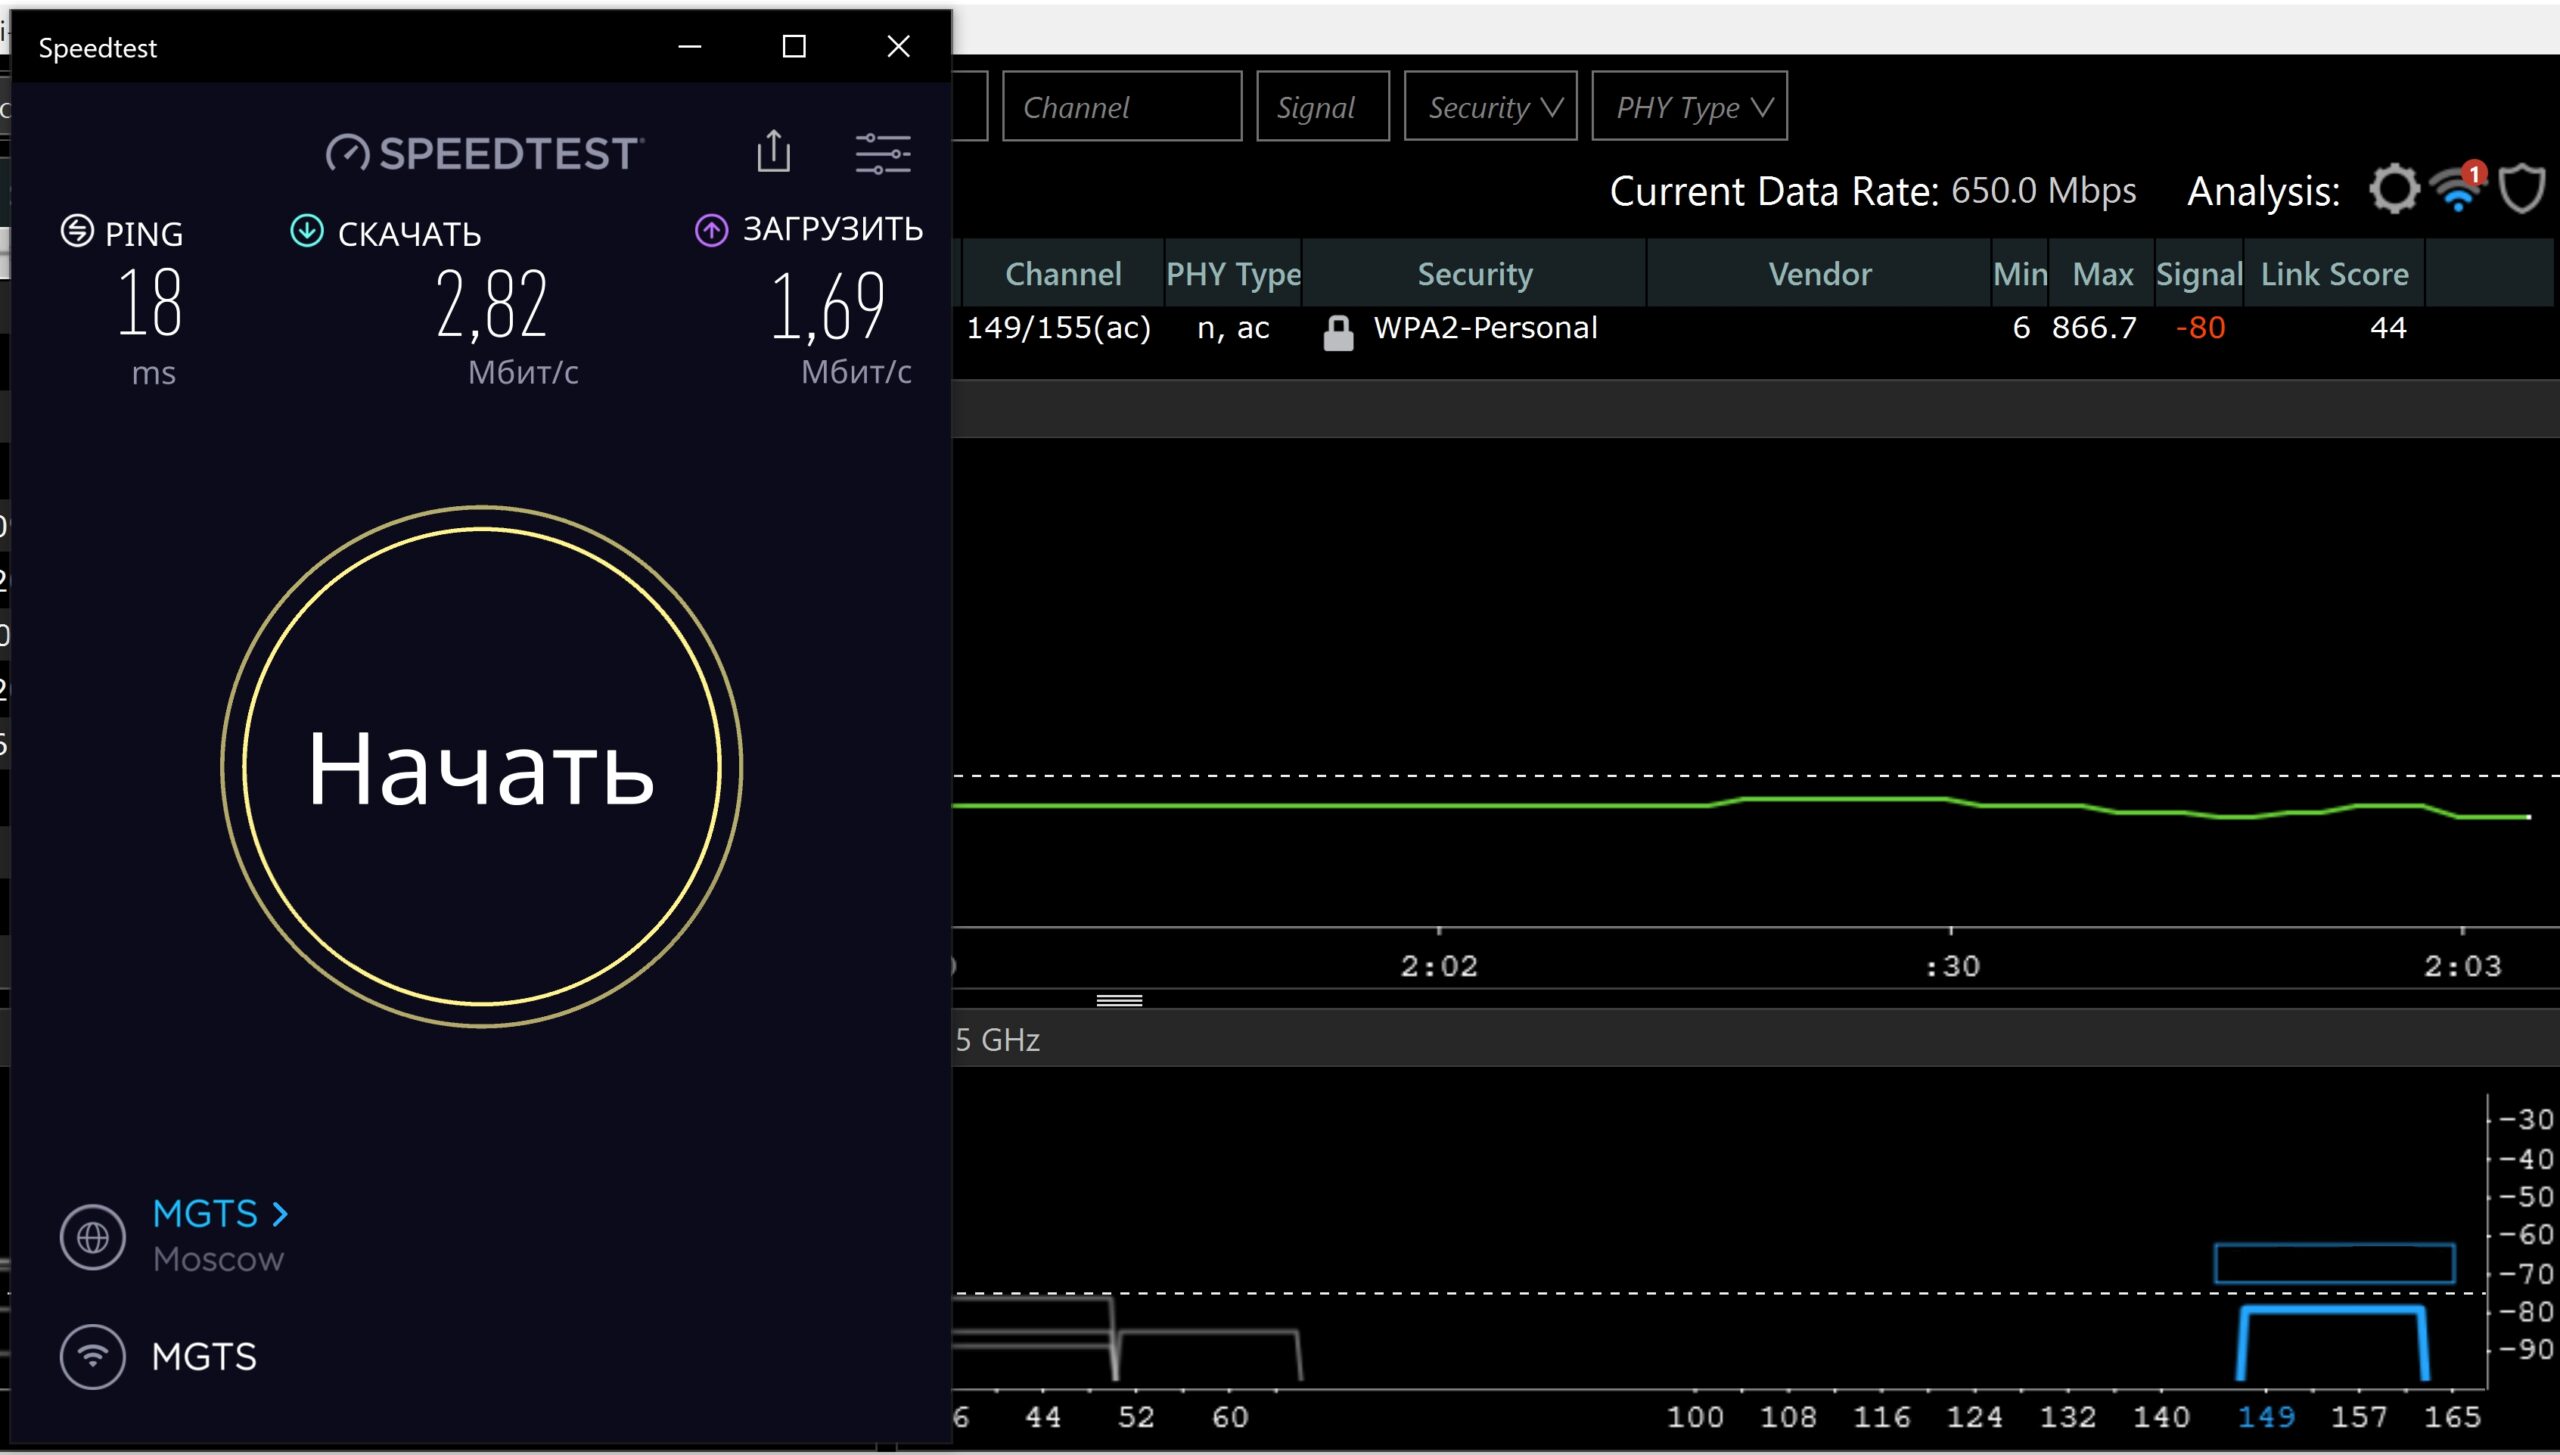The image size is (2560, 1455).
Task: Sort by Vendor column header
Action: [x=1819, y=273]
